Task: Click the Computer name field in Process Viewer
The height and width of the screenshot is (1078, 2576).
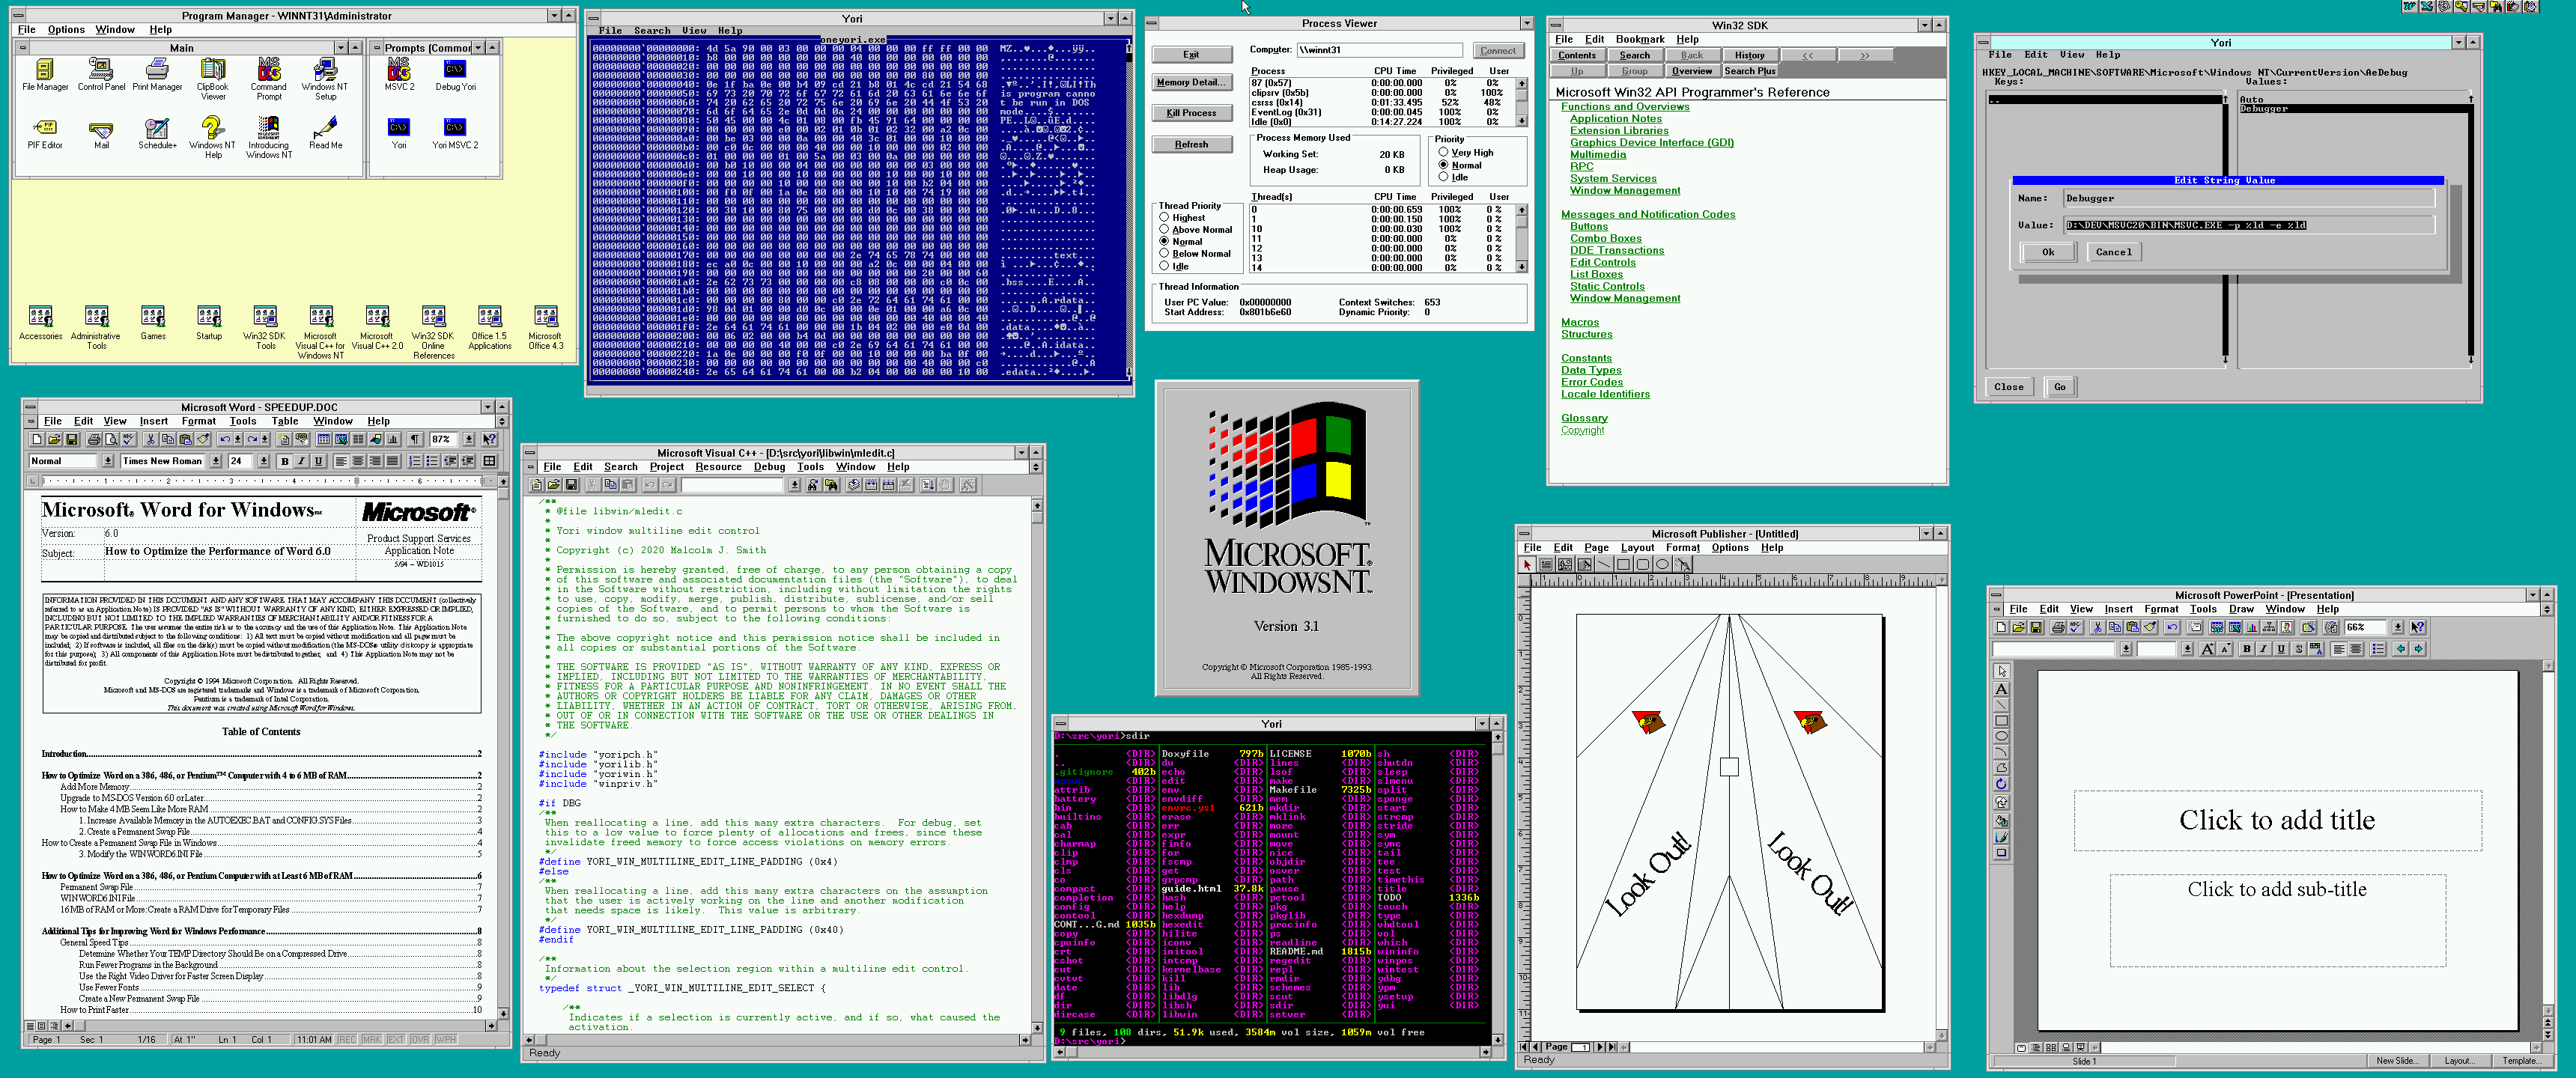Action: [x=1379, y=50]
